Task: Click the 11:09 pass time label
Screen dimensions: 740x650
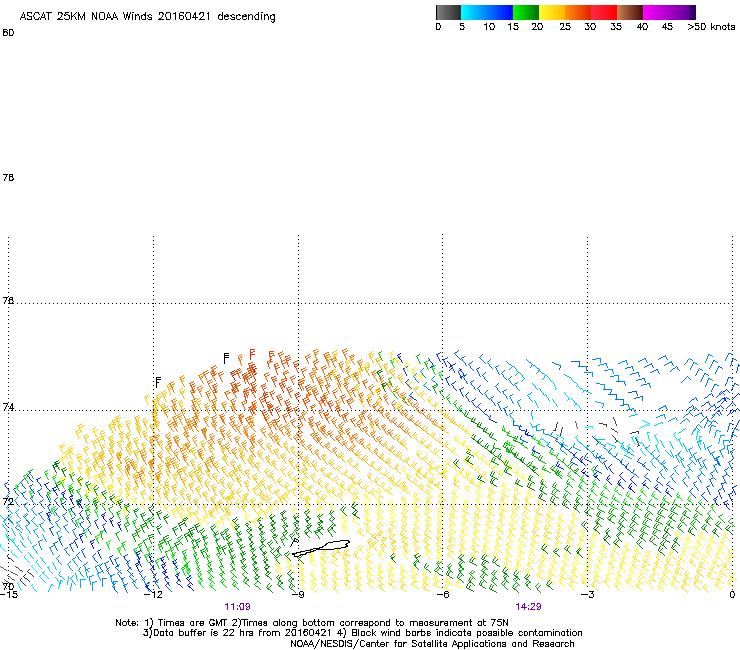Action: click(237, 607)
